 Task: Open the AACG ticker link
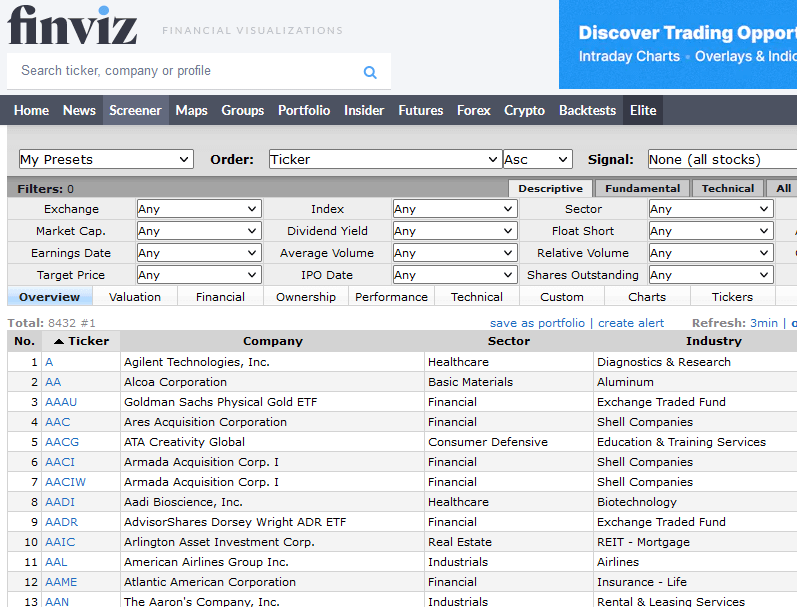tap(62, 442)
